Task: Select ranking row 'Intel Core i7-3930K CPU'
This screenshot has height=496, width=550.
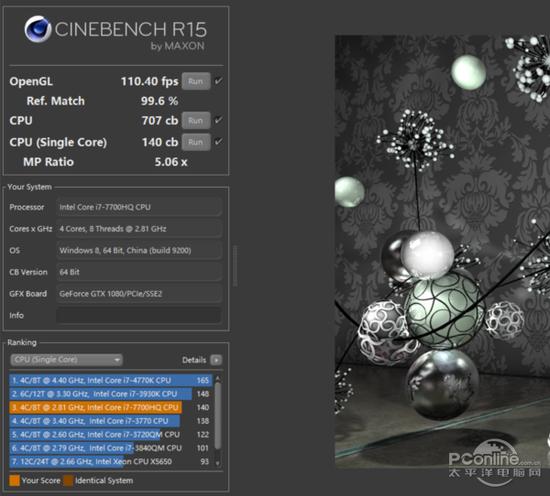Action: point(110,394)
